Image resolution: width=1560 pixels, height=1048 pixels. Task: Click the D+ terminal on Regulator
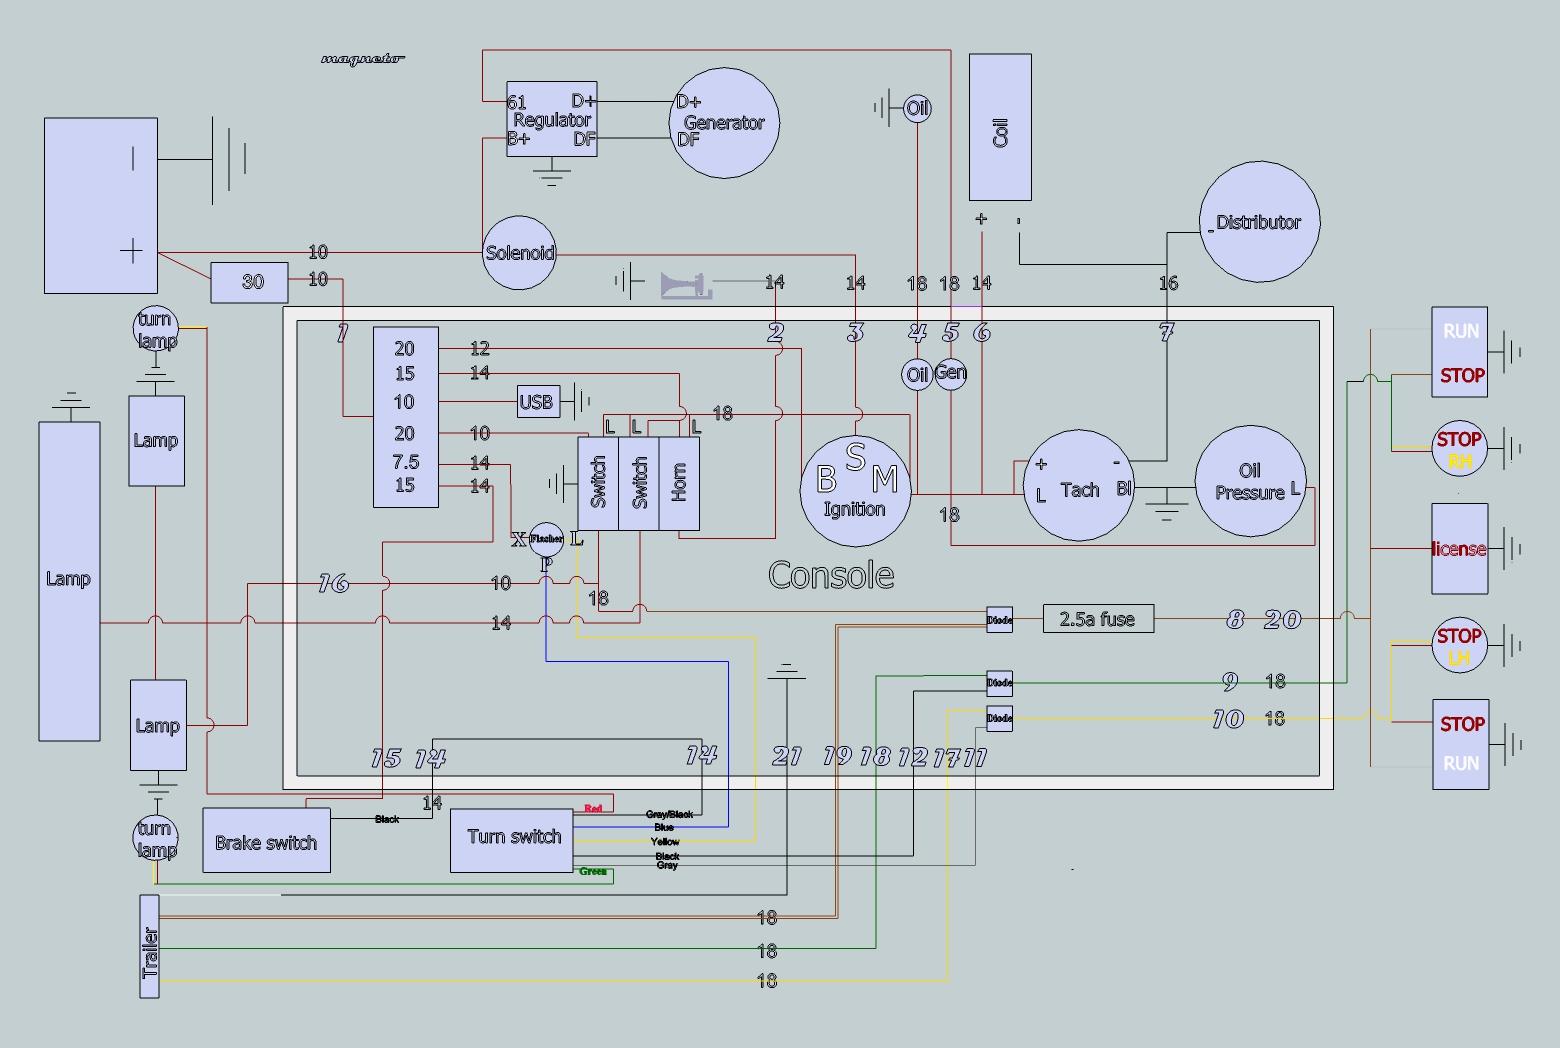(583, 101)
